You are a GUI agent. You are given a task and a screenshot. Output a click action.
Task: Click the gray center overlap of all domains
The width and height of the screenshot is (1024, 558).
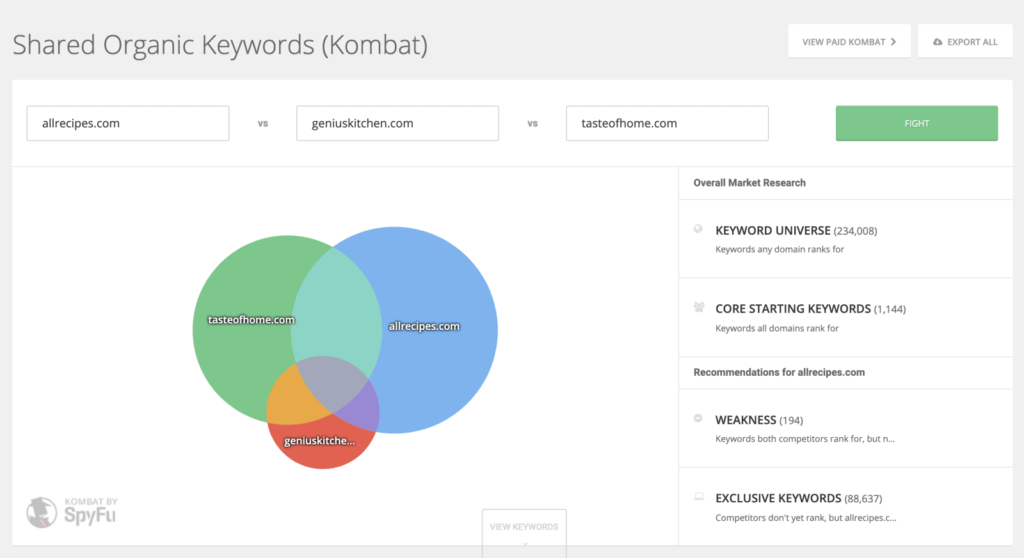pos(330,386)
